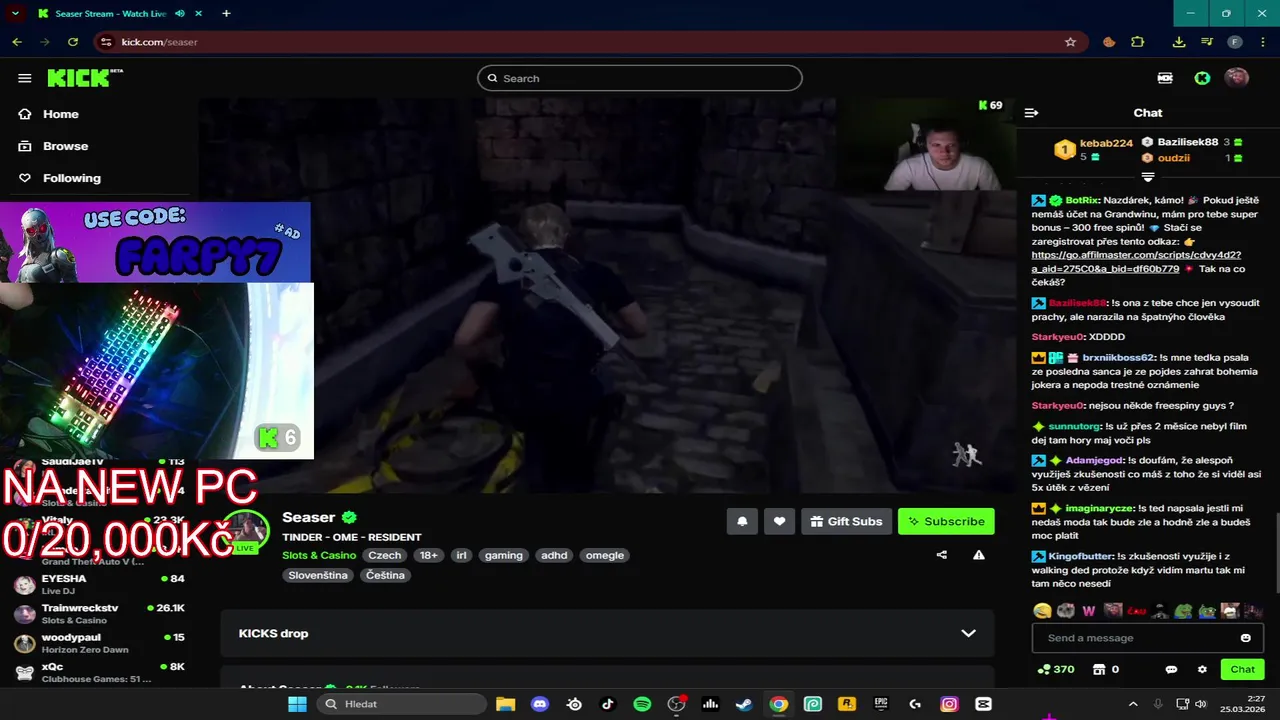
Task: Bookmark this page with star icon
Action: pos(1070,42)
